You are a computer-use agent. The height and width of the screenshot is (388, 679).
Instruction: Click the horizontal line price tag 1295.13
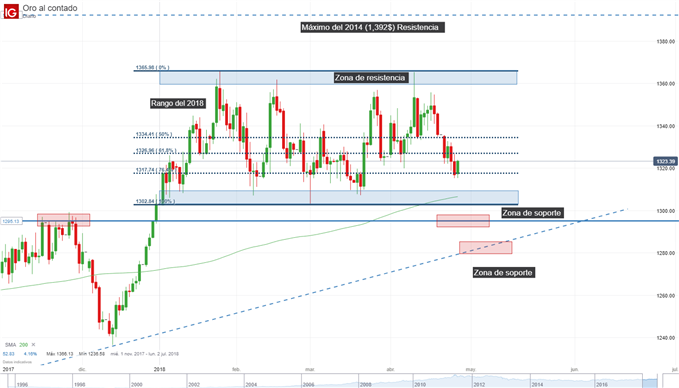tap(11, 221)
